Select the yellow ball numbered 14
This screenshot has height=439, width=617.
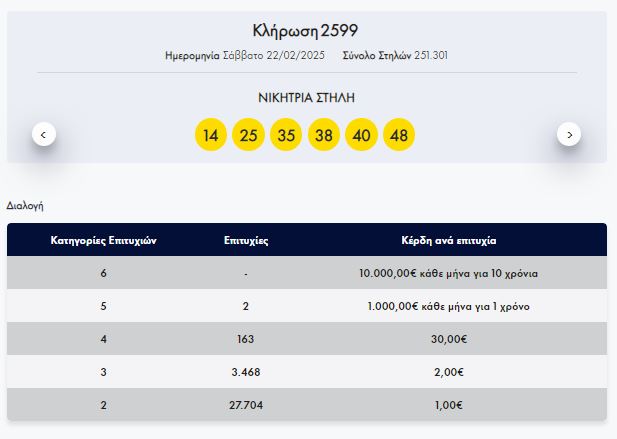[210, 135]
